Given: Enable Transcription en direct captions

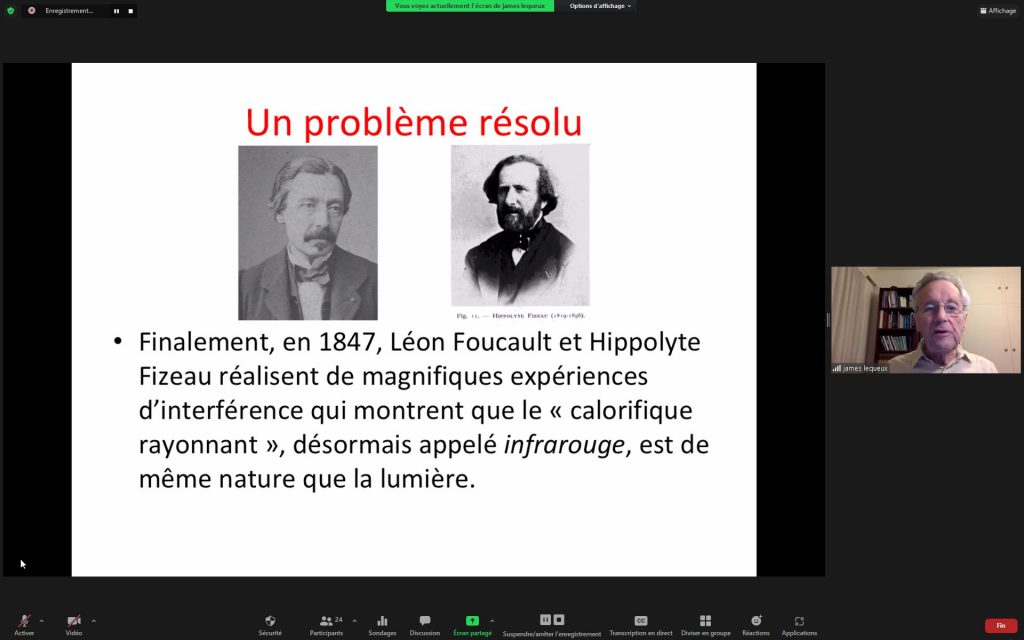Looking at the screenshot, I should 641,624.
